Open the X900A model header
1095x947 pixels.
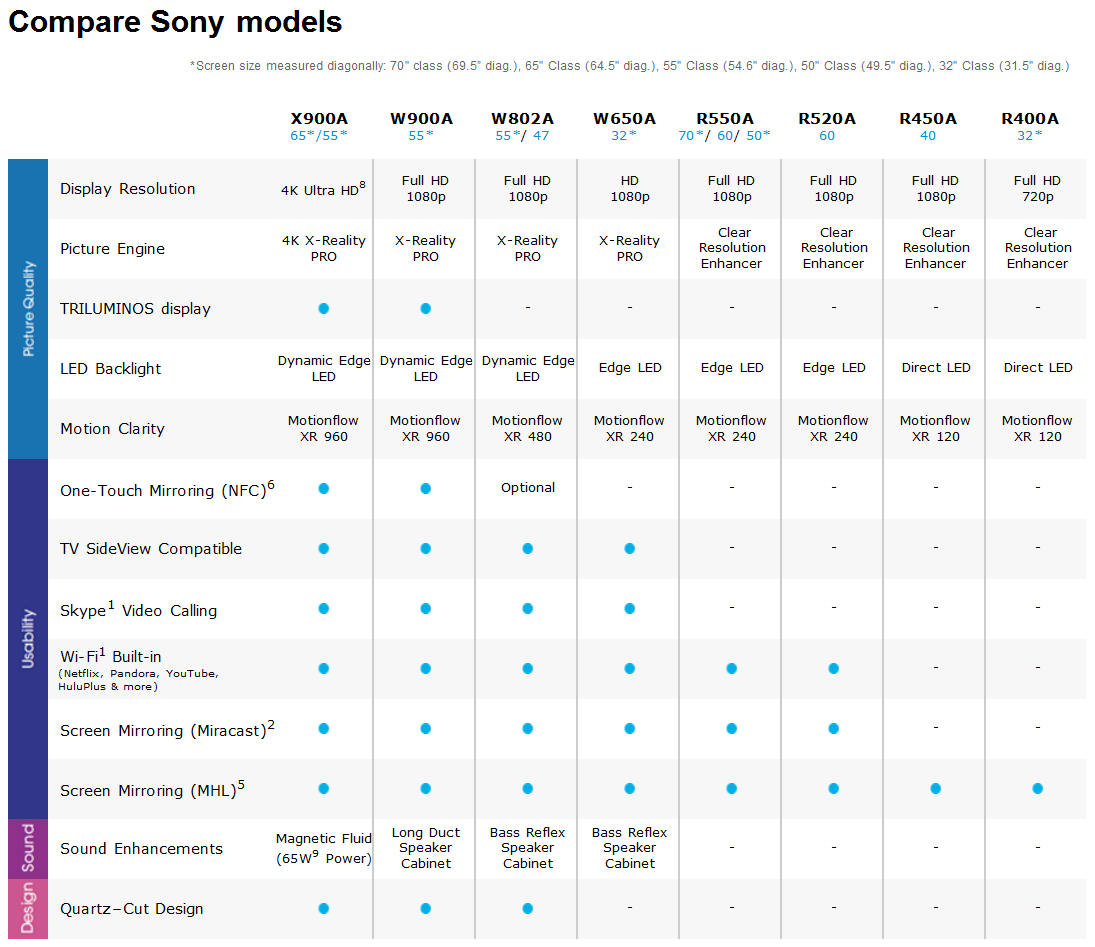tap(319, 119)
